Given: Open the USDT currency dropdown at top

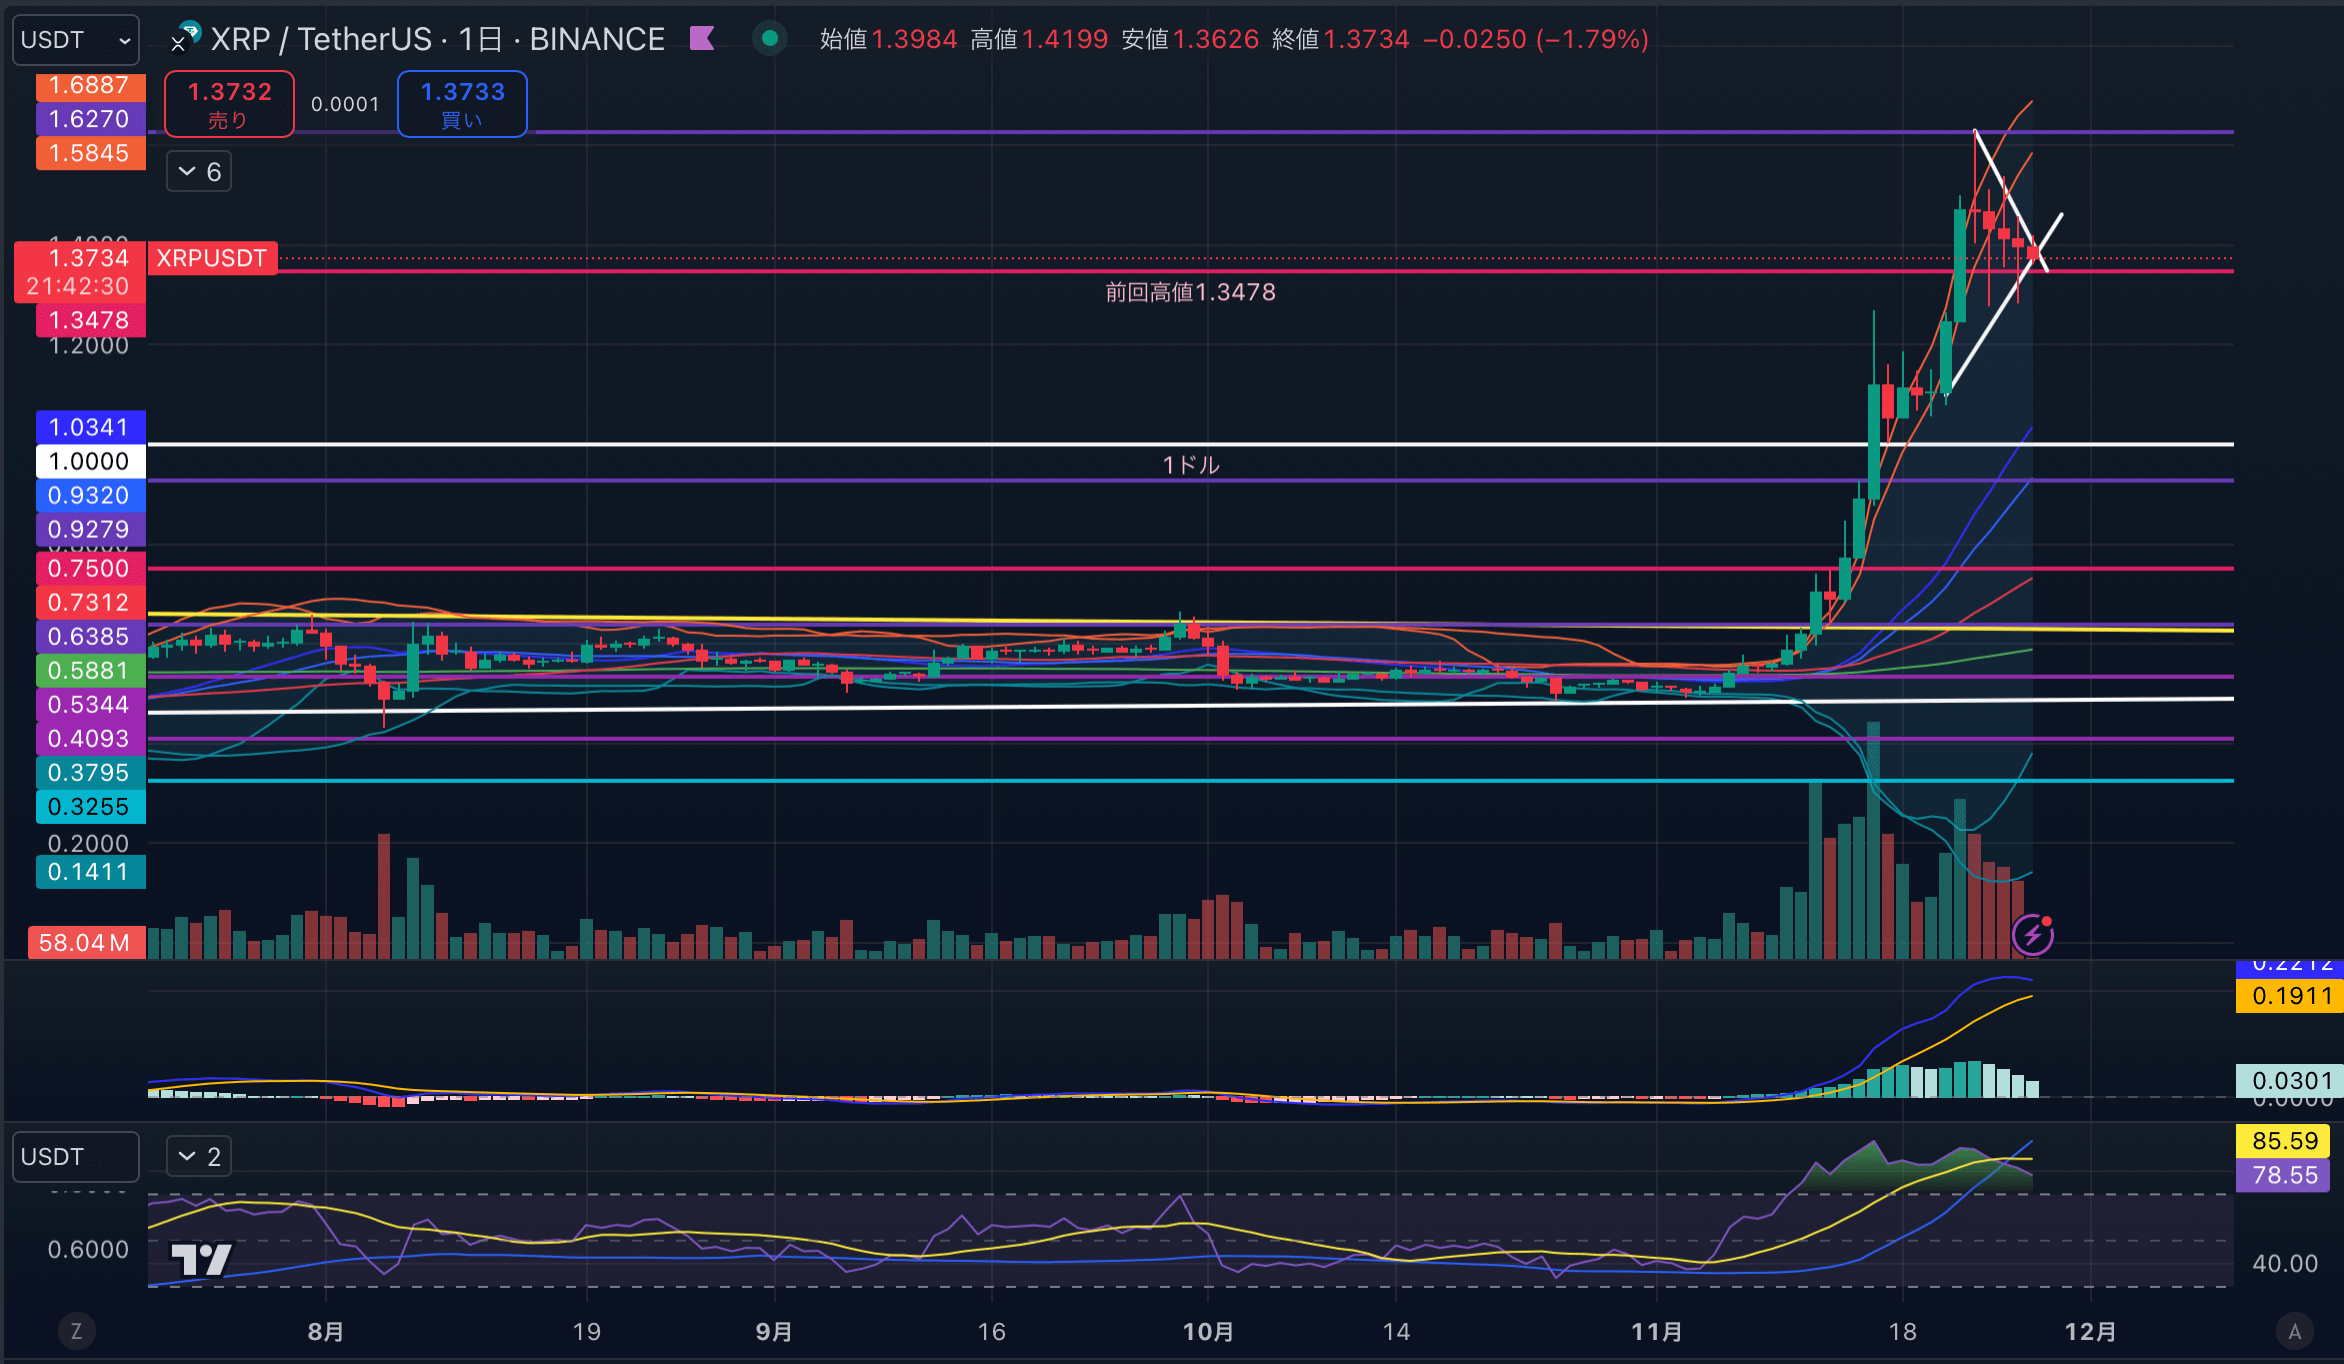Looking at the screenshot, I should 76,40.
